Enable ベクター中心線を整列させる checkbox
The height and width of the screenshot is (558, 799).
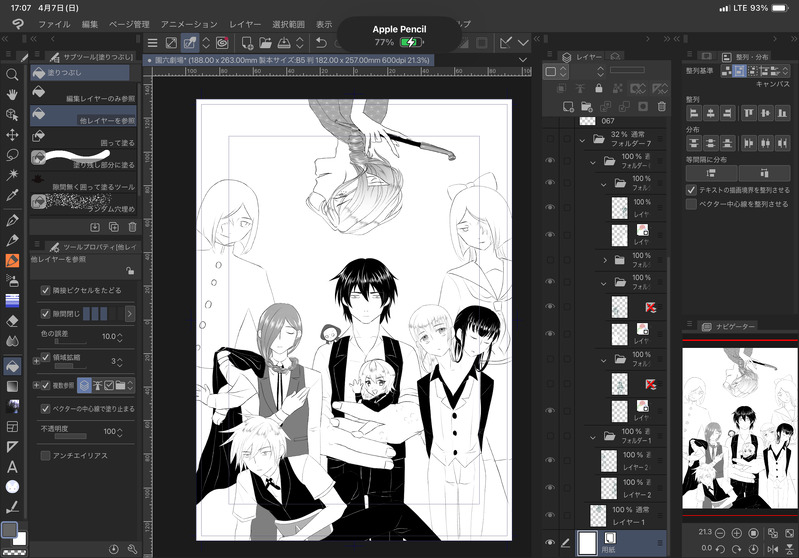[691, 204]
